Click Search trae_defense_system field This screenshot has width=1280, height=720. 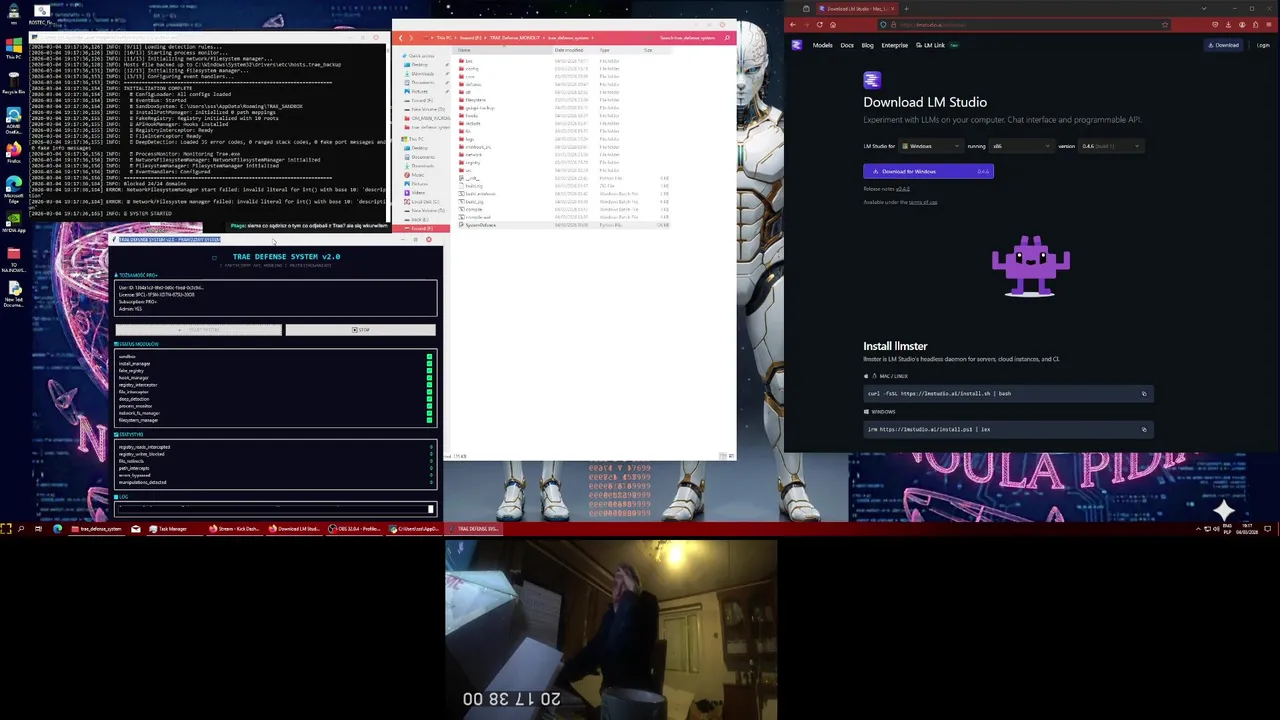[x=688, y=38]
